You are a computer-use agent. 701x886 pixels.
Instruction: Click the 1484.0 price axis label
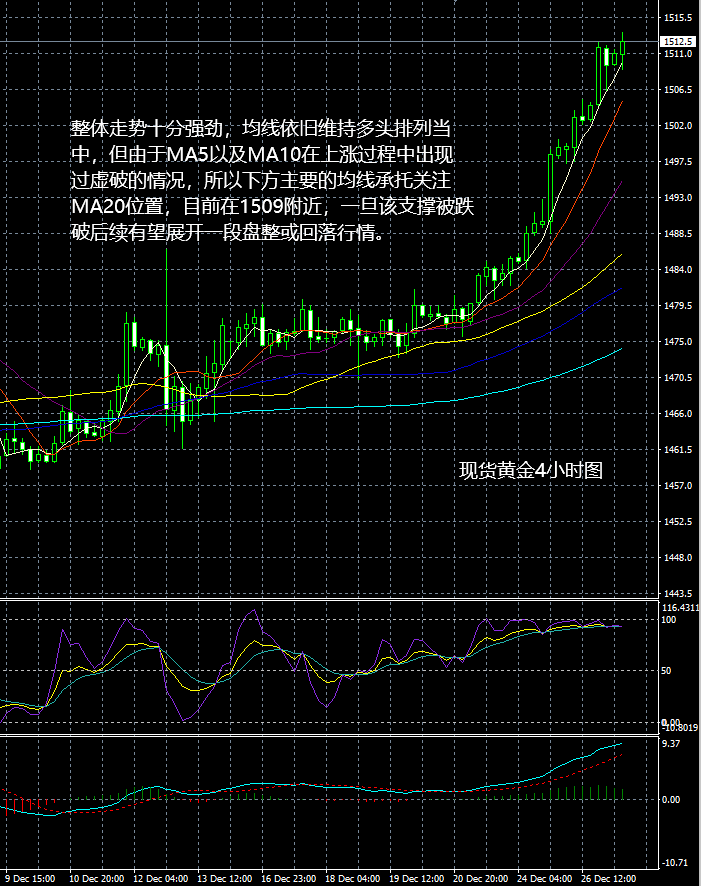click(679, 270)
